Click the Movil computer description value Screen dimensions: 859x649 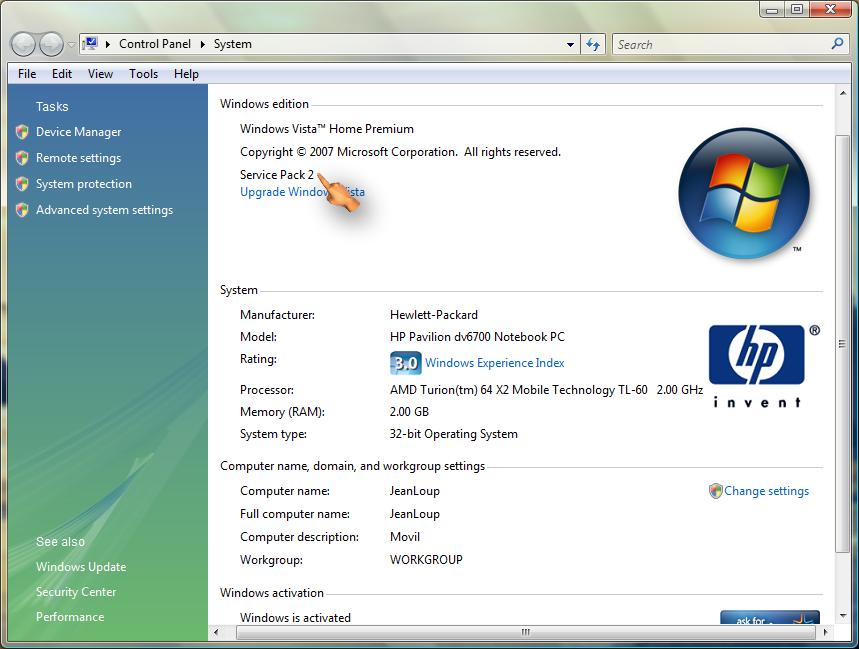pos(405,537)
